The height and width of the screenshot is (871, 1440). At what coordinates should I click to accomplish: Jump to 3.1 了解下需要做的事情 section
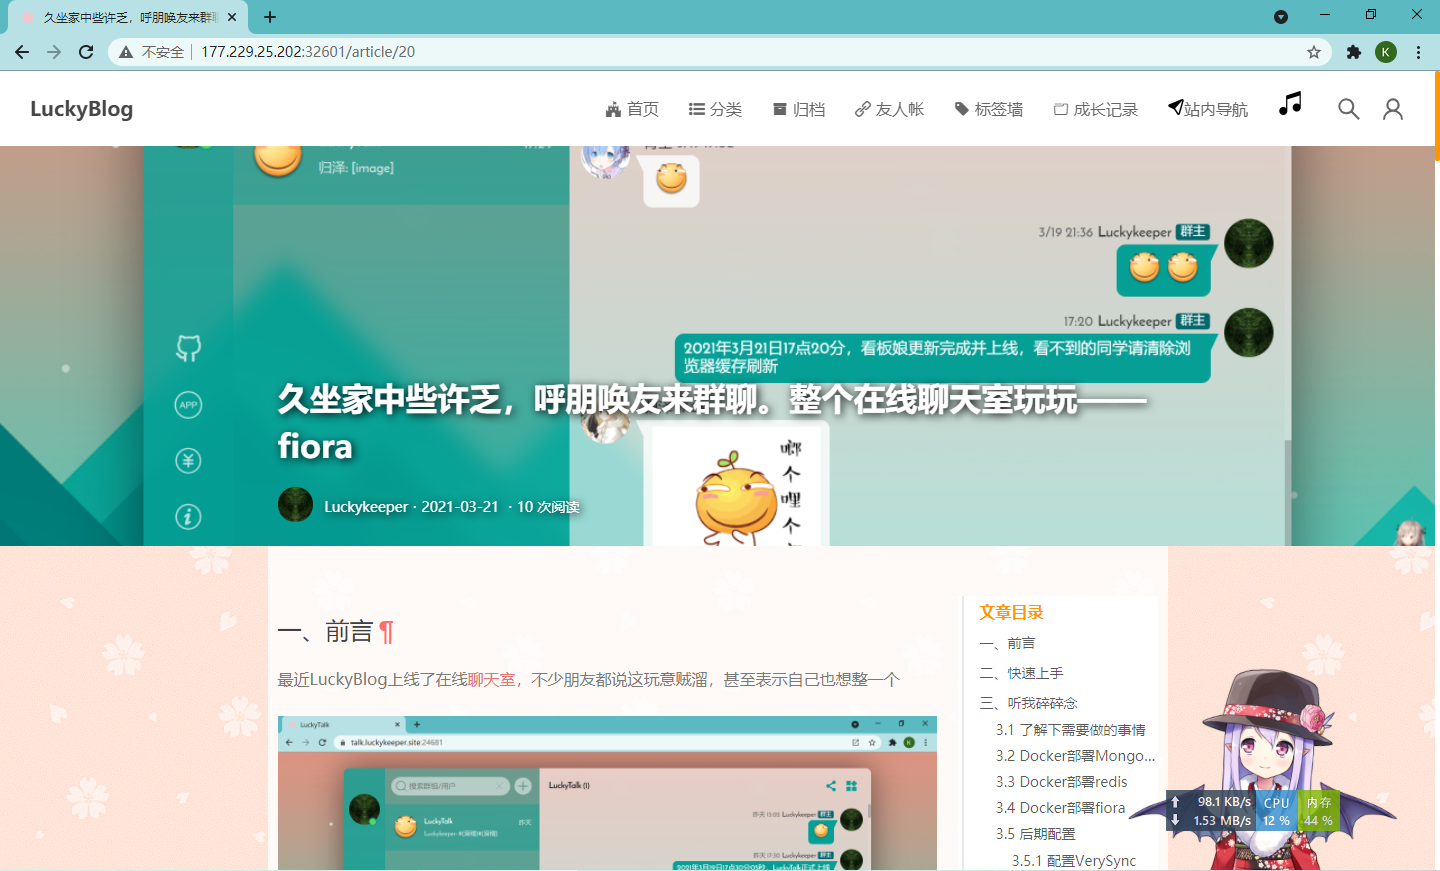(x=1071, y=730)
